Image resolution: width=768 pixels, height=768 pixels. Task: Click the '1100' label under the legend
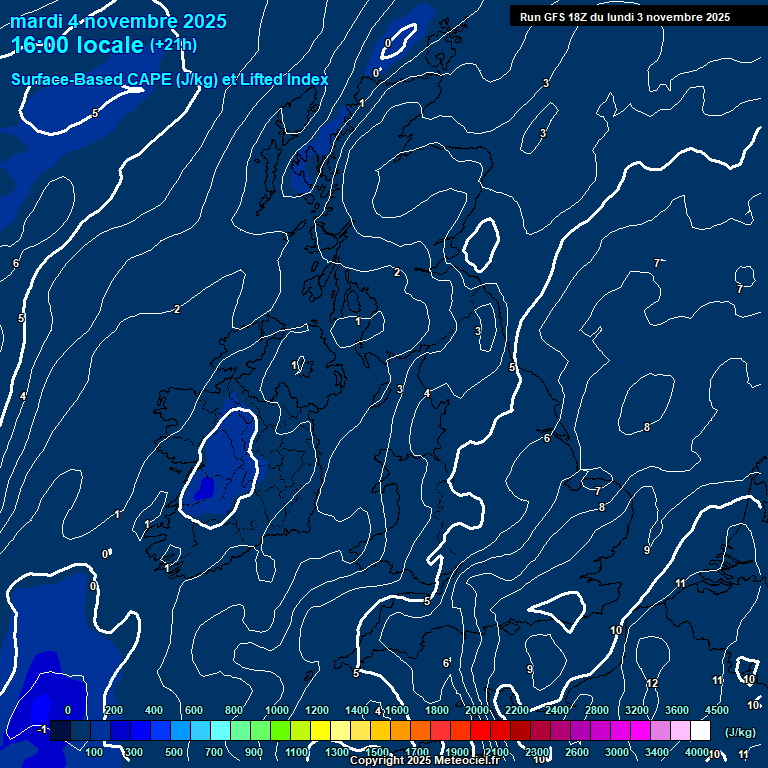pyautogui.click(x=297, y=752)
